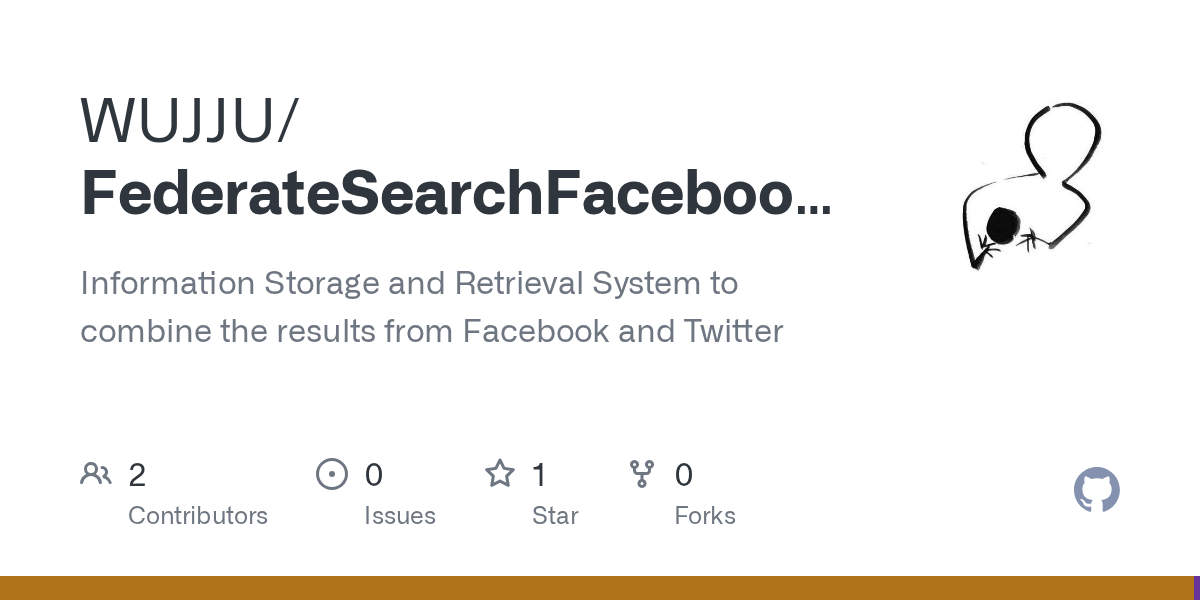Click the forks count number 0
1200x600 pixels.
[x=684, y=475]
